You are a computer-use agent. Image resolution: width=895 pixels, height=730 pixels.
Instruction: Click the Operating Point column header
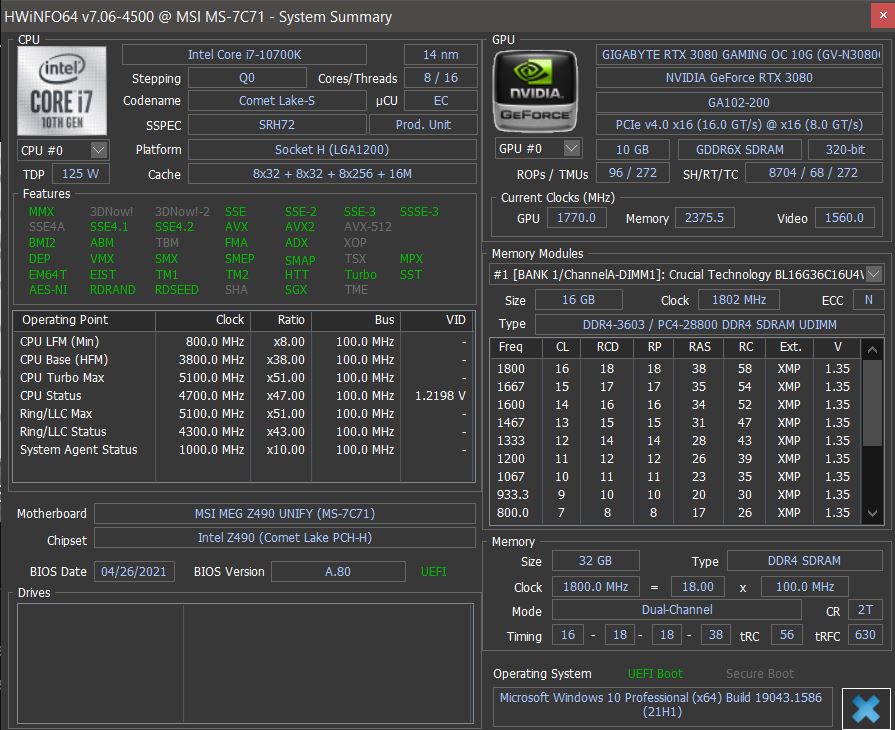click(84, 320)
